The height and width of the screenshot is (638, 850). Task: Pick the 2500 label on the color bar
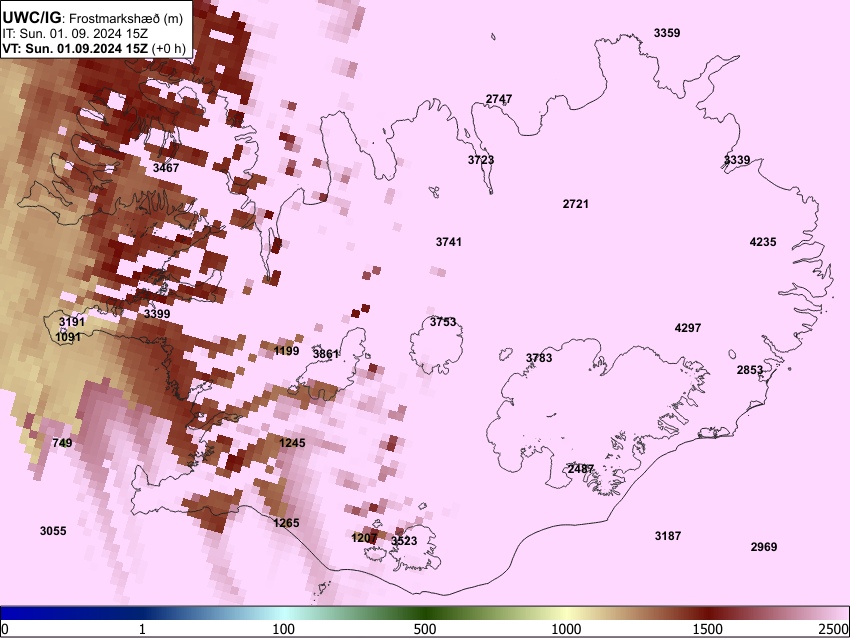click(834, 629)
